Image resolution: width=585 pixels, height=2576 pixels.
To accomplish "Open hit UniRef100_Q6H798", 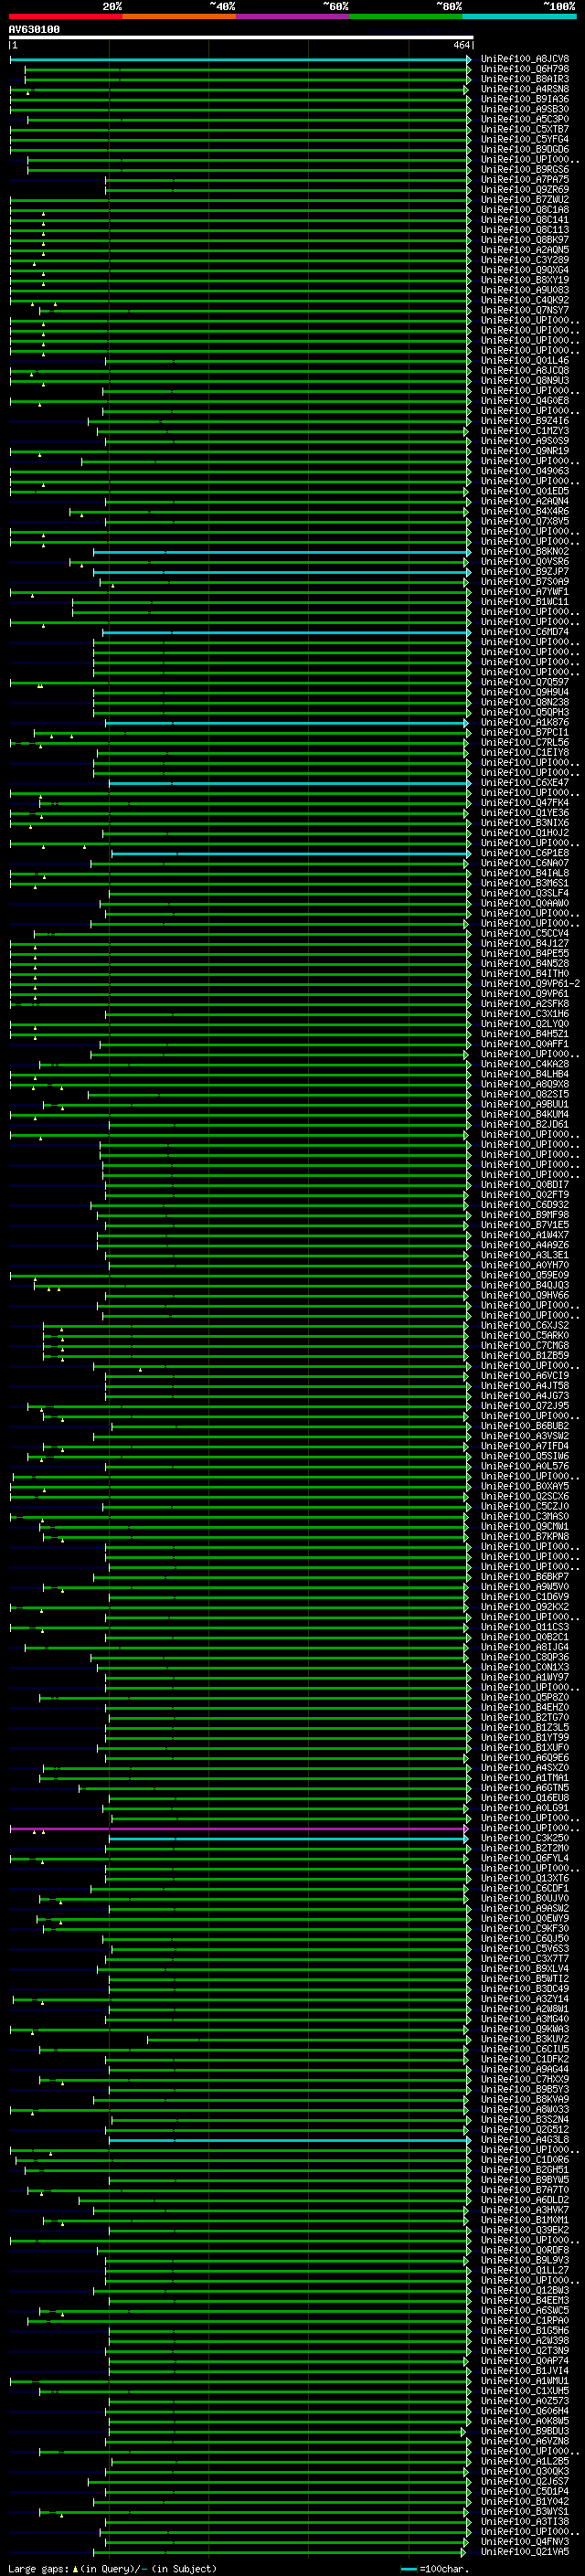I will pyautogui.click(x=524, y=69).
